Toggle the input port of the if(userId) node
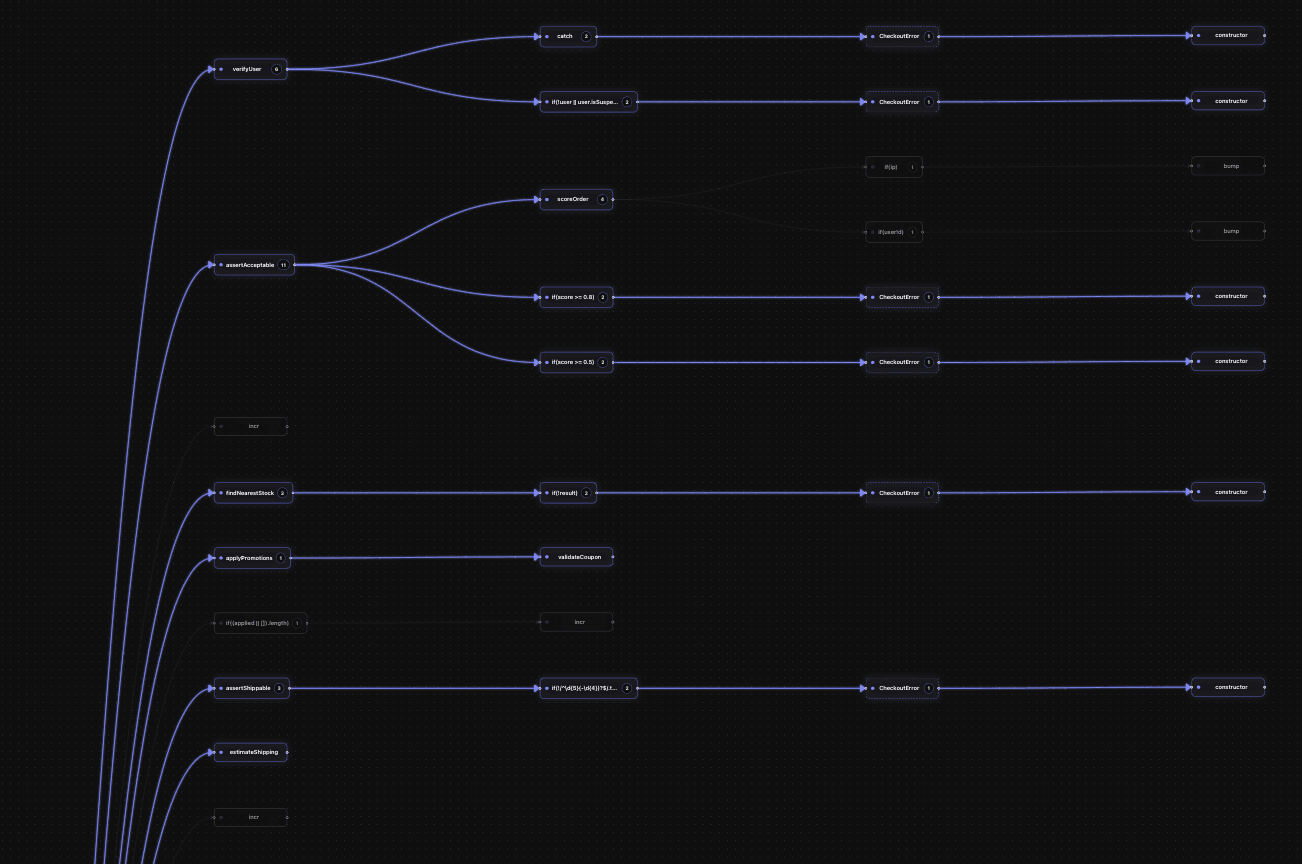 [x=867, y=232]
